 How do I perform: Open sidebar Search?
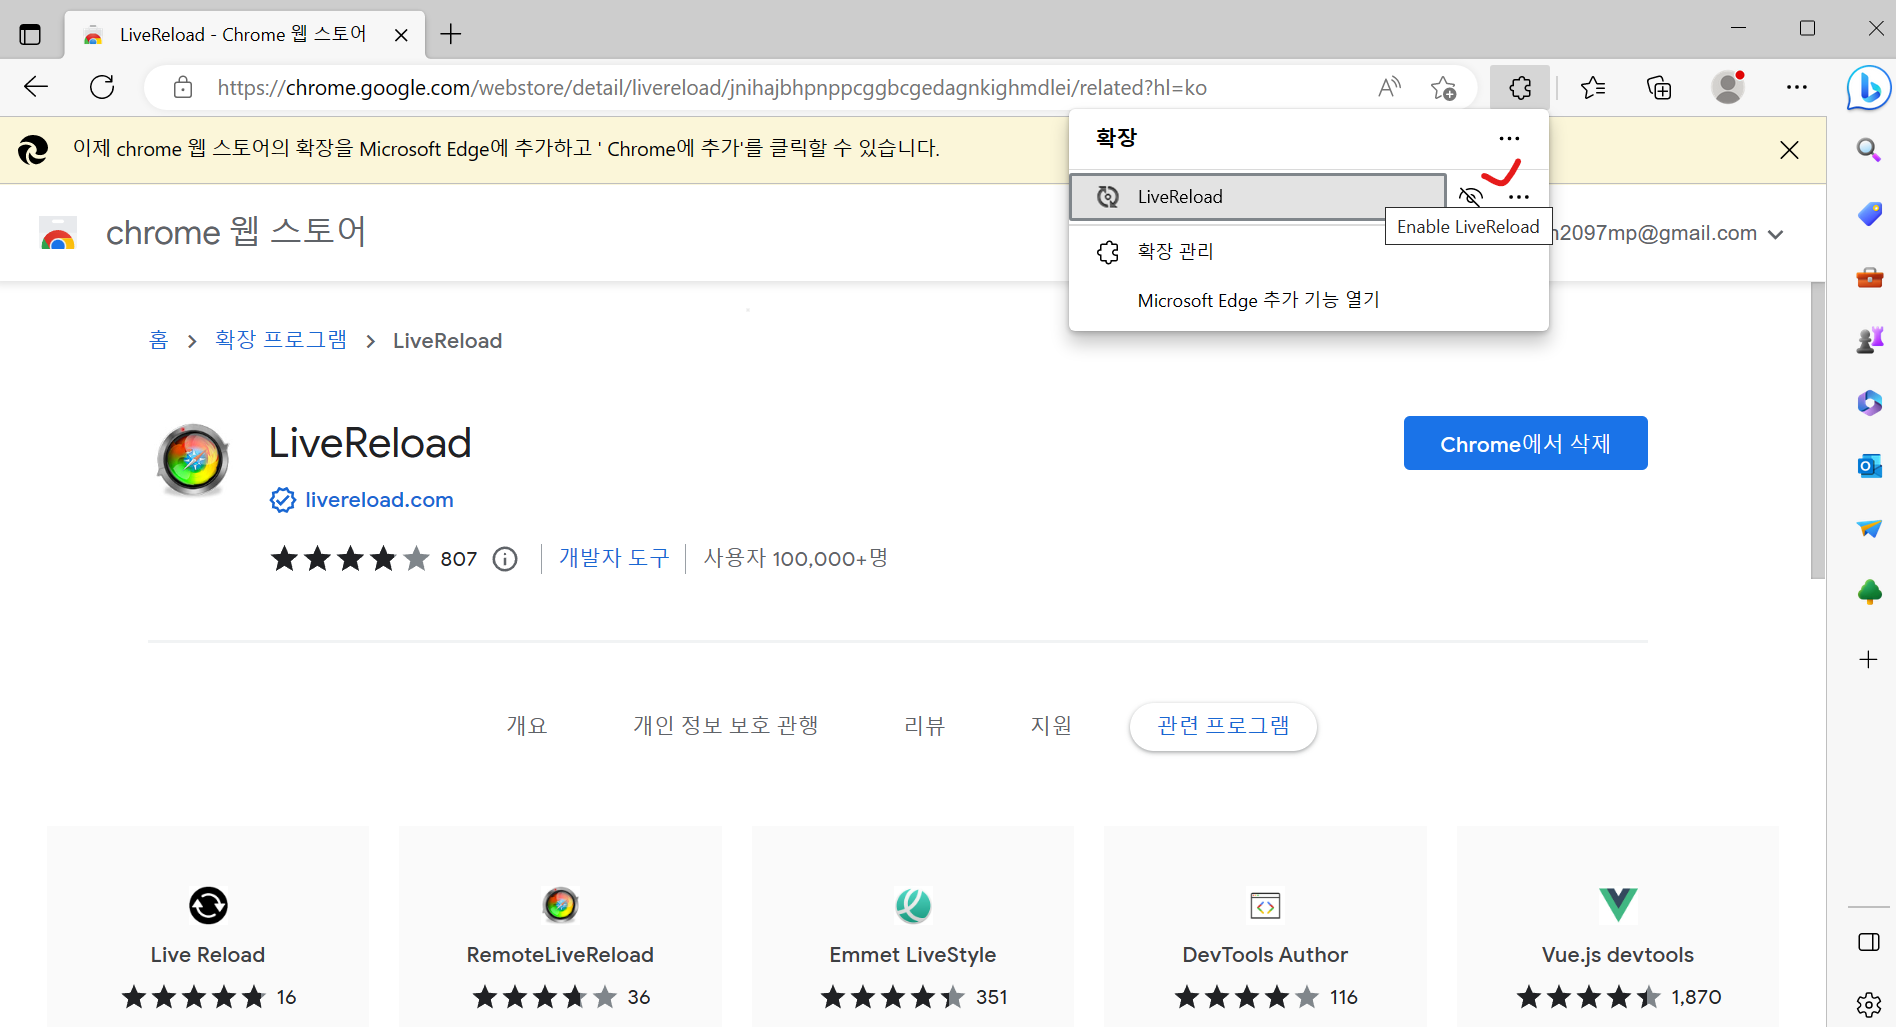pyautogui.click(x=1868, y=150)
